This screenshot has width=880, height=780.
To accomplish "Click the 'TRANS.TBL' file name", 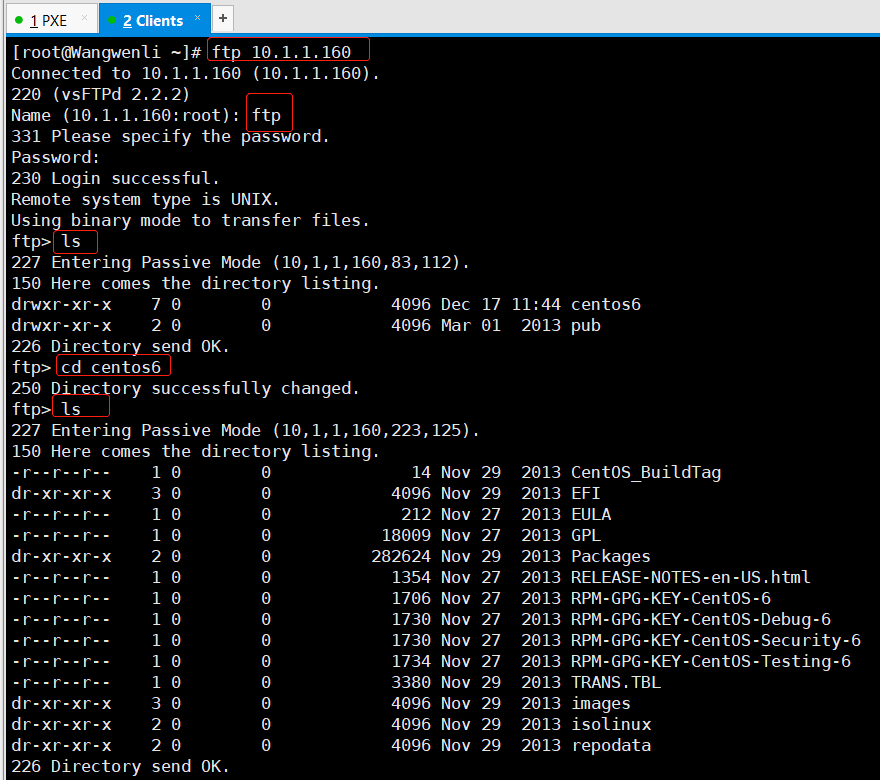I will pos(616,682).
